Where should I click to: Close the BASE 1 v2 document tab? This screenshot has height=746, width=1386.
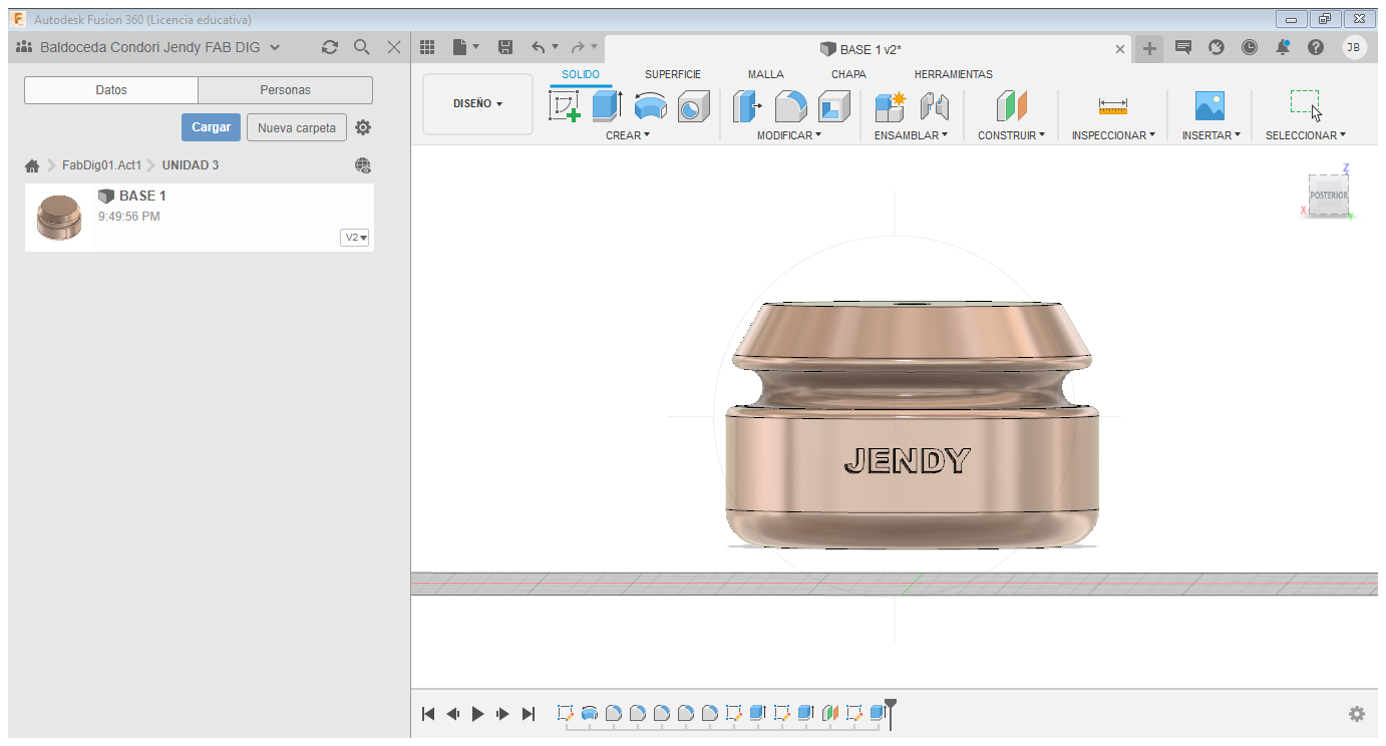pos(1120,49)
